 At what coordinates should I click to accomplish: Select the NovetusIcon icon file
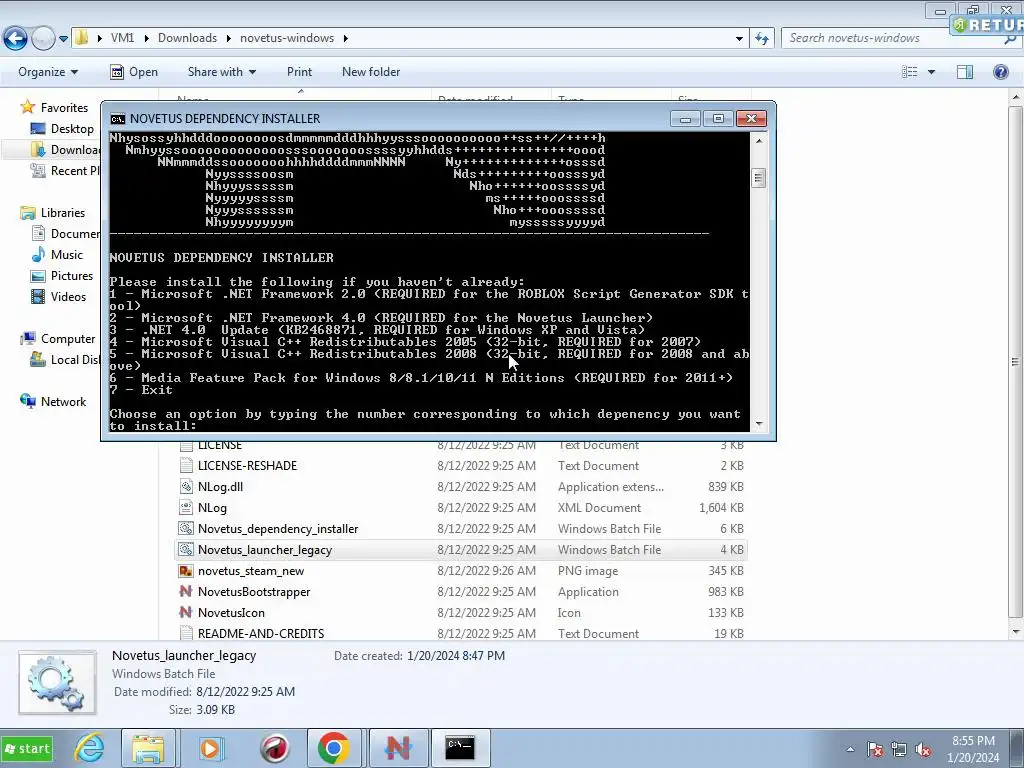coord(231,613)
